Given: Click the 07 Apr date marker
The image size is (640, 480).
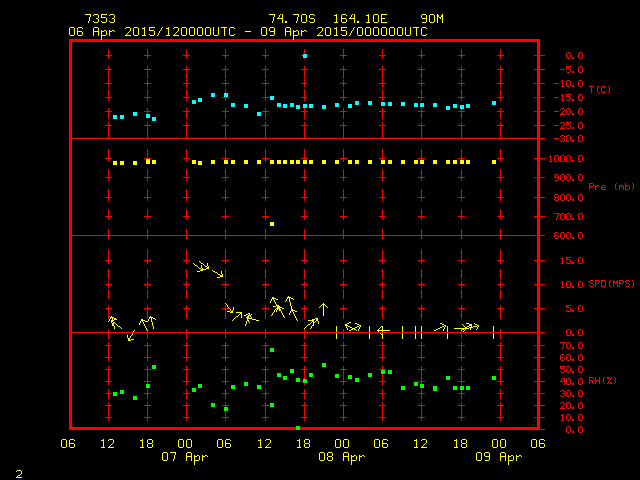Looking at the screenshot, I should click(x=185, y=457).
